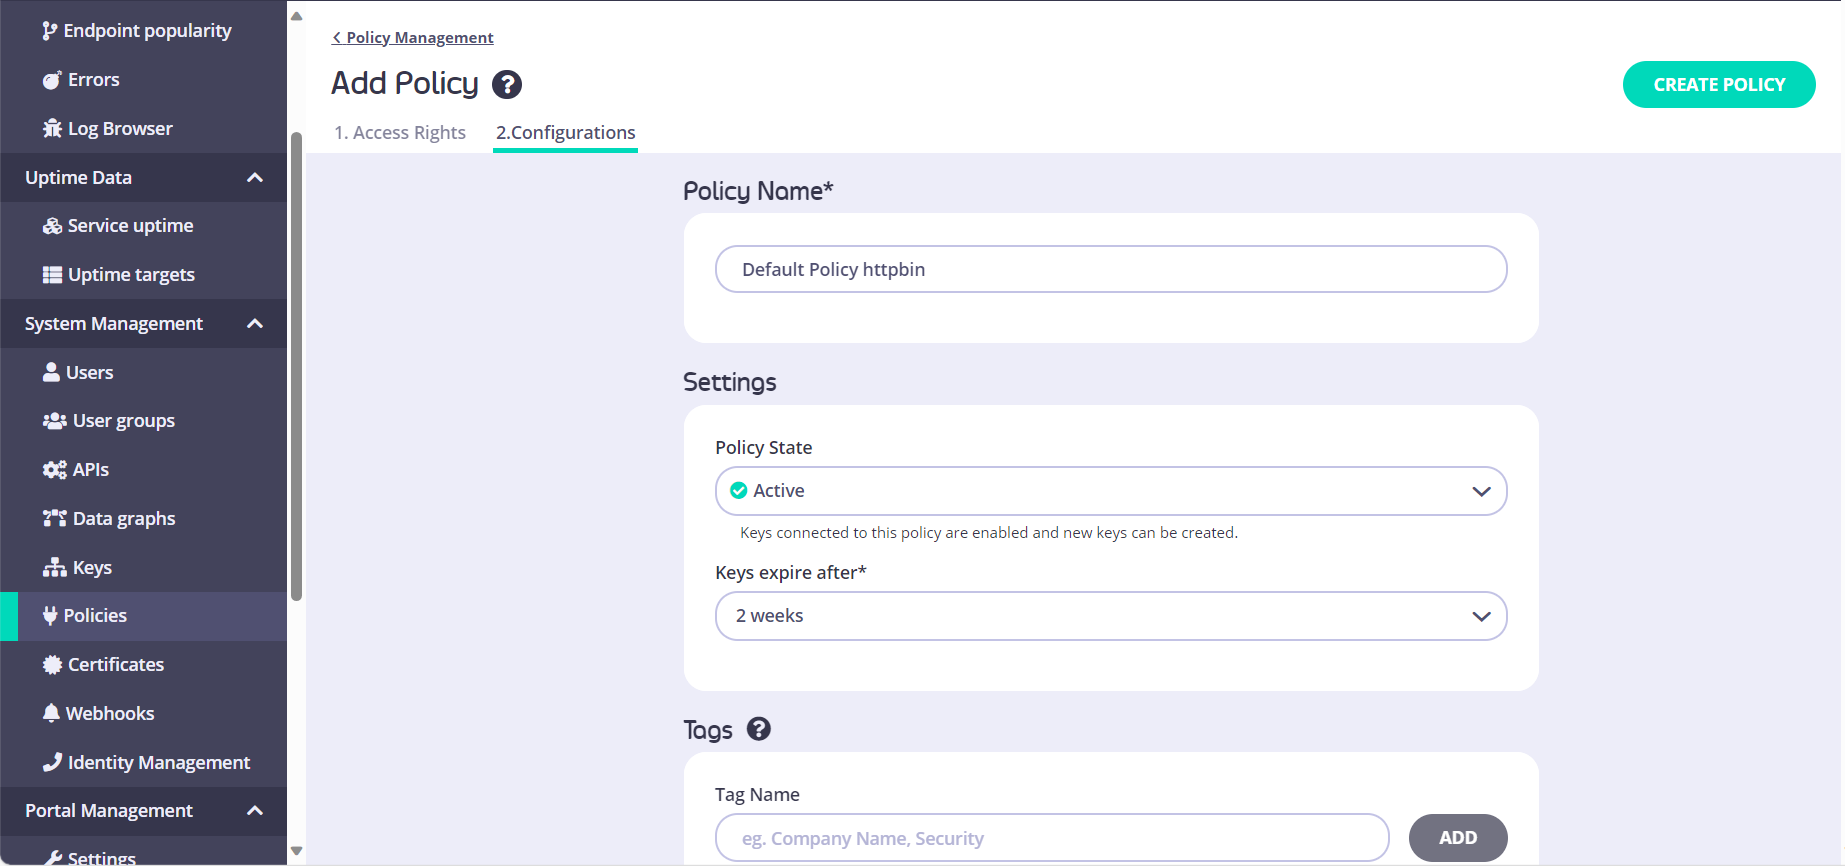This screenshot has width=1845, height=866.
Task: Click the Errors bomb icon
Action: pos(52,80)
